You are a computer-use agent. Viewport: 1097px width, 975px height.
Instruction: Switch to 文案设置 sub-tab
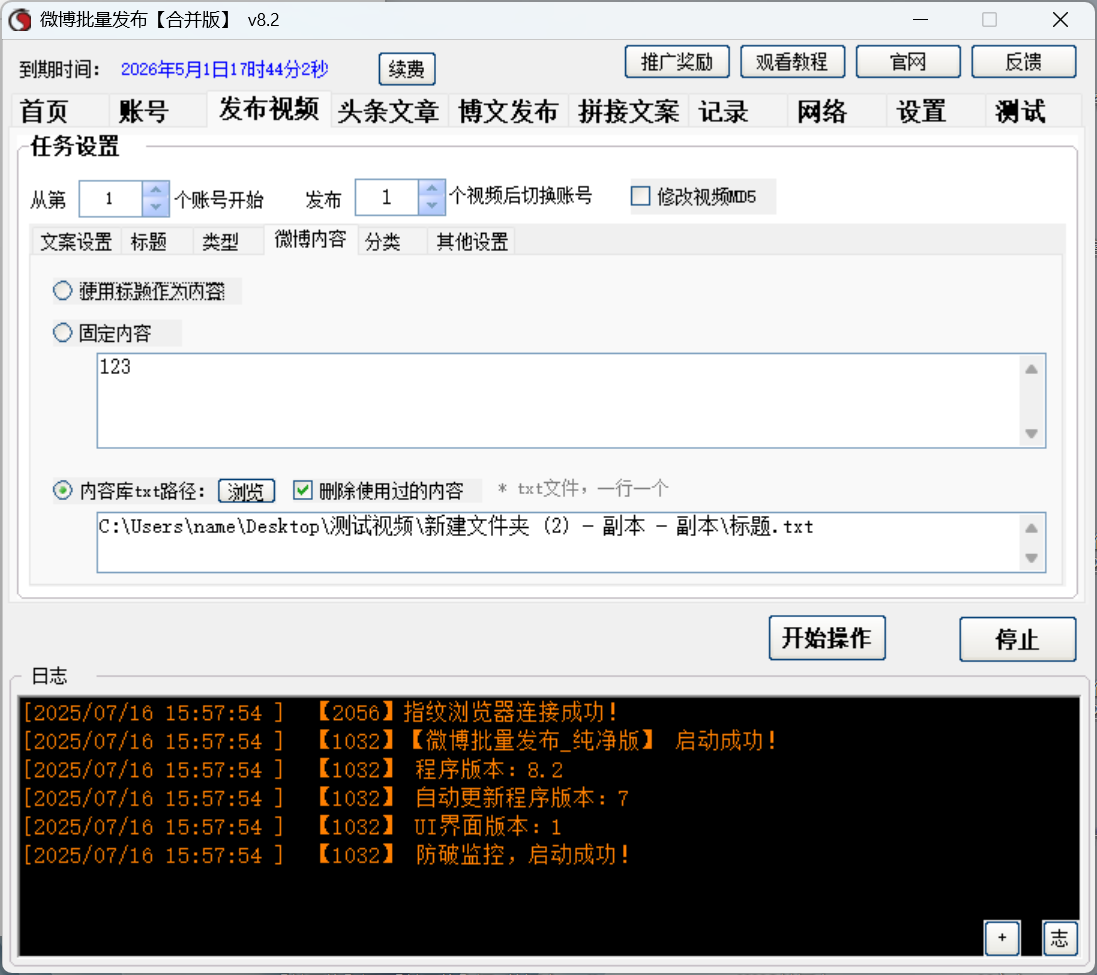tap(76, 241)
